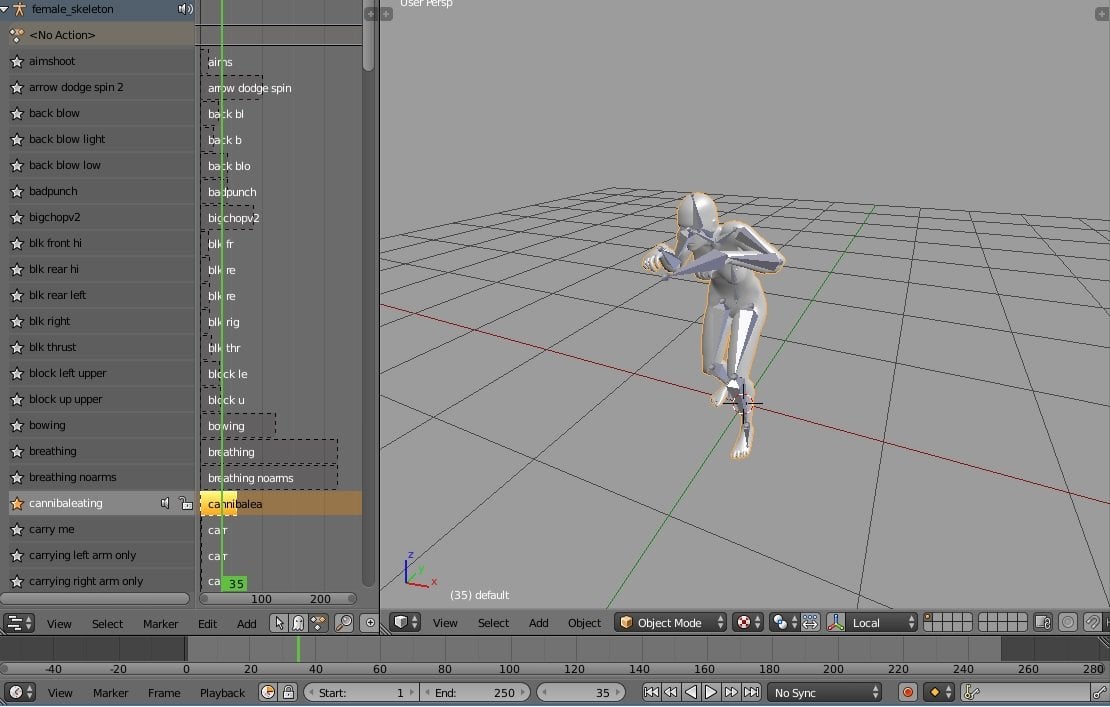Click the NLA auto-snap target icon
Image resolution: width=1110 pixels, height=707 pixels.
370,623
